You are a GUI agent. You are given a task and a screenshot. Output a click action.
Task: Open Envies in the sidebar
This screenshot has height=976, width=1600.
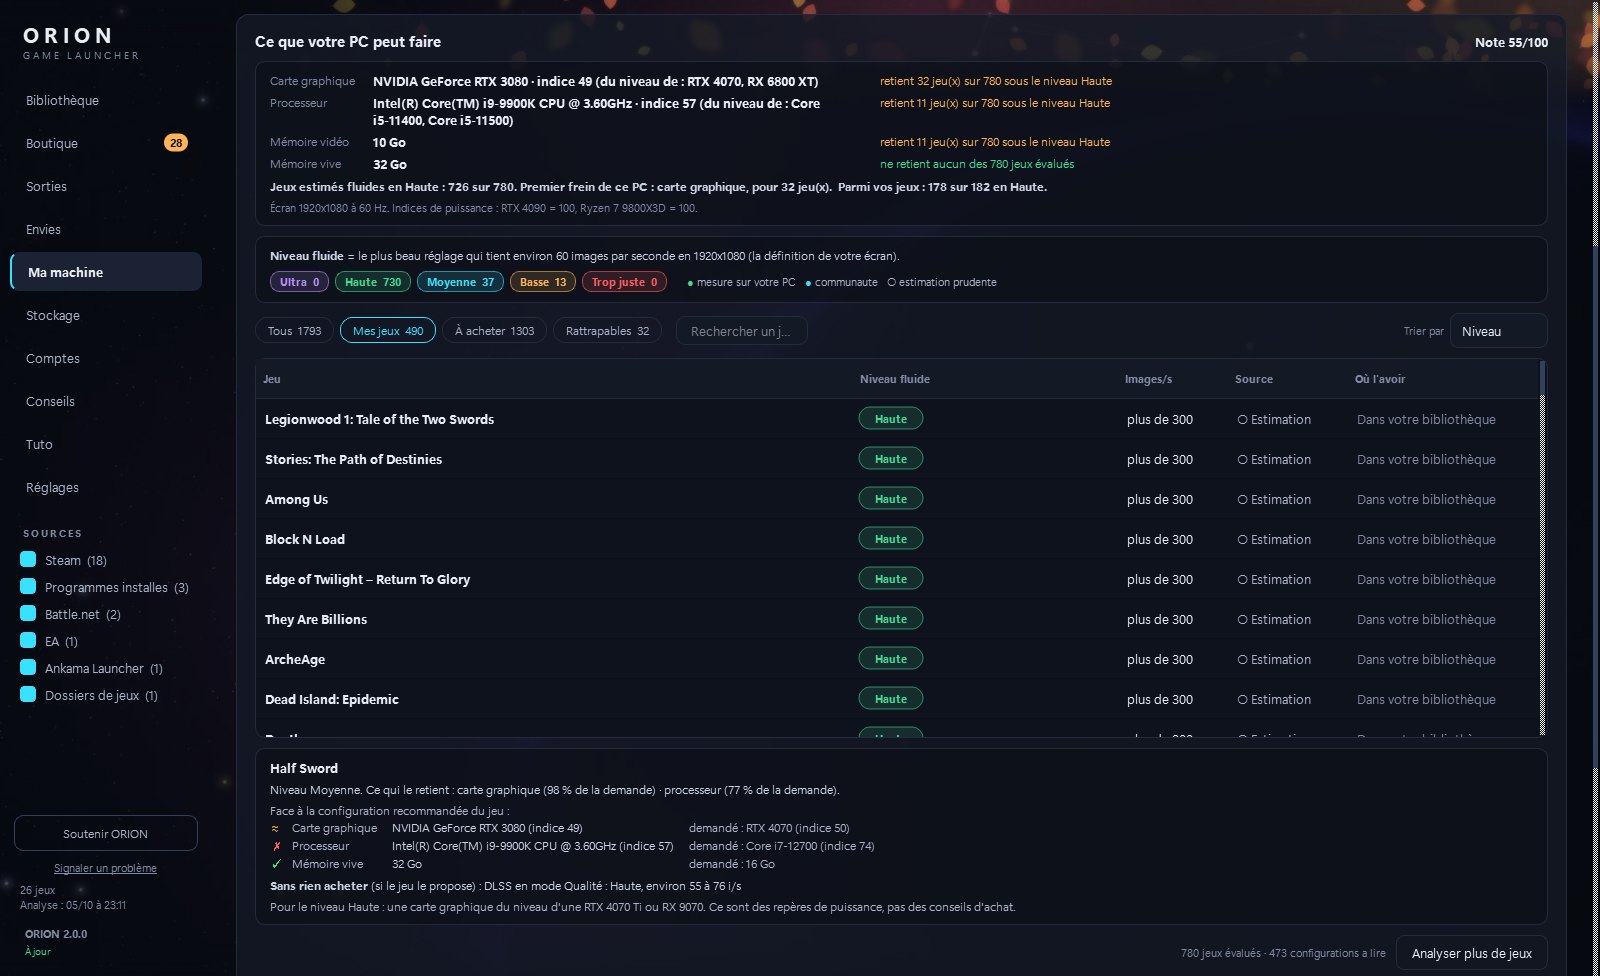pos(106,229)
